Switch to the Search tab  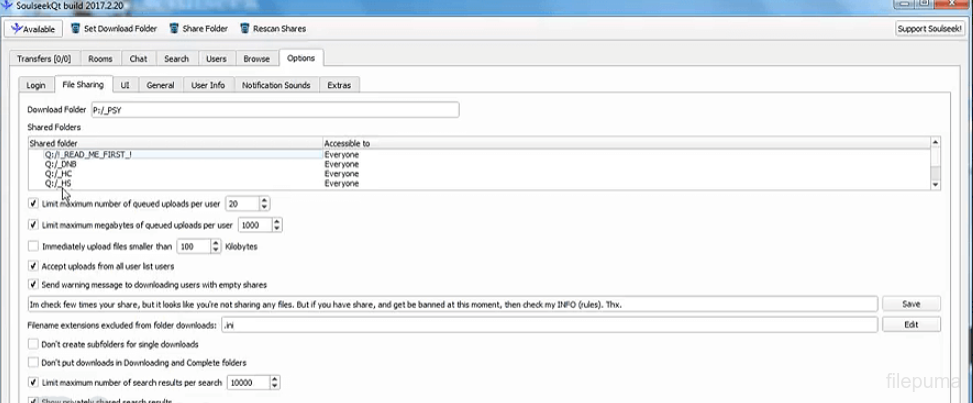pos(176,59)
